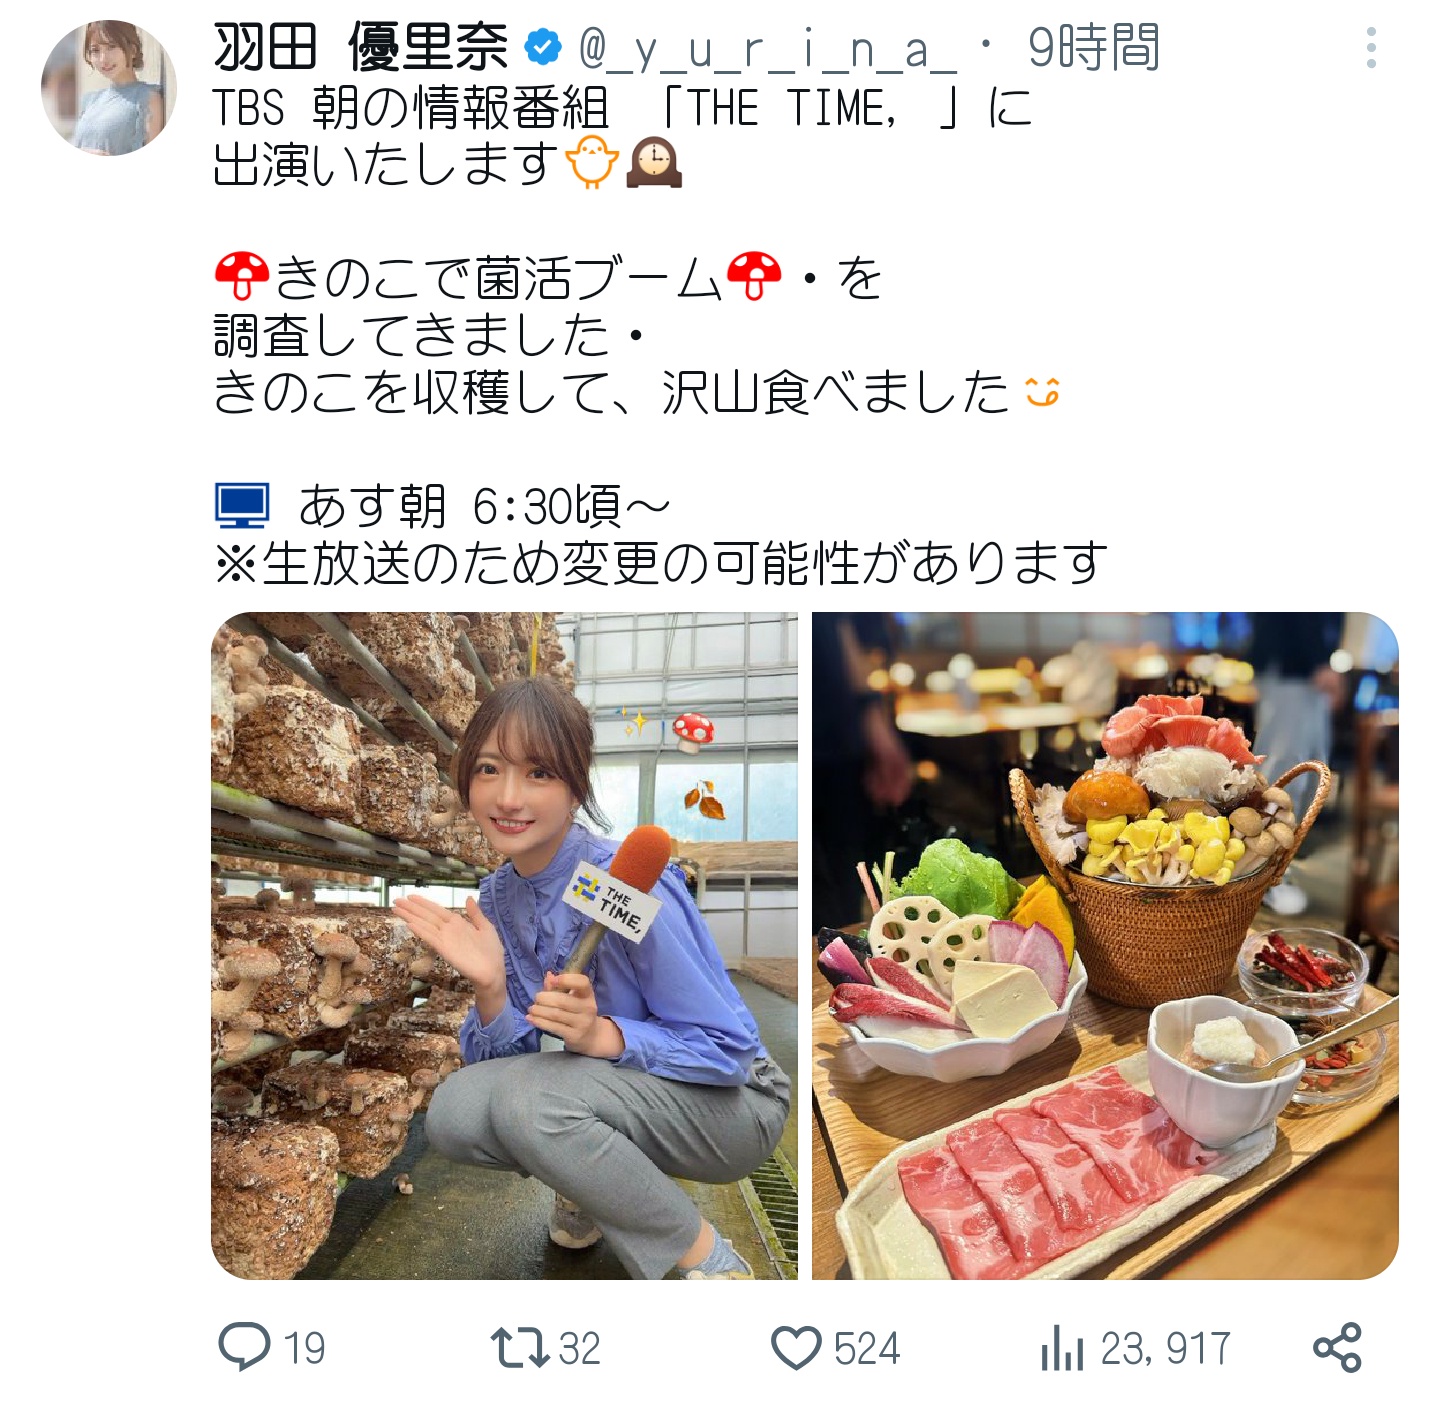Visit the @_y_u_r_i_n_a_ handle
The height and width of the screenshot is (1408, 1440).
click(767, 49)
